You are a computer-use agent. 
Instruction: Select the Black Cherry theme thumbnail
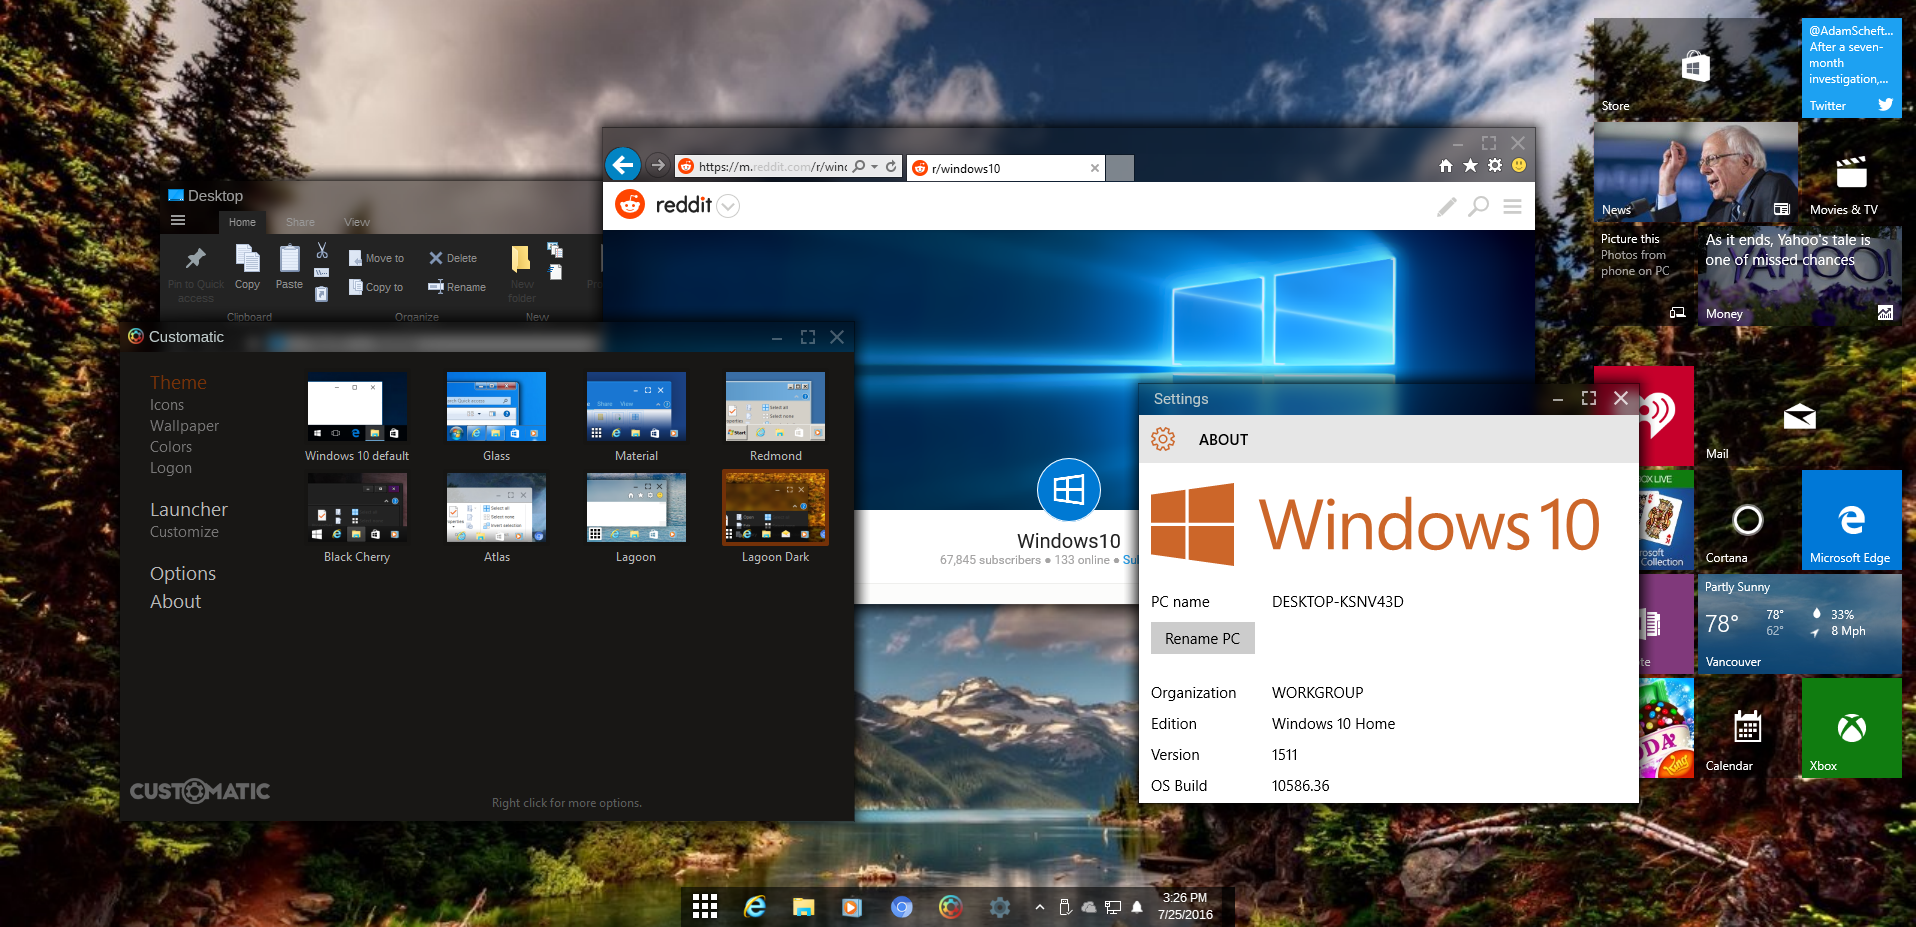tap(357, 509)
